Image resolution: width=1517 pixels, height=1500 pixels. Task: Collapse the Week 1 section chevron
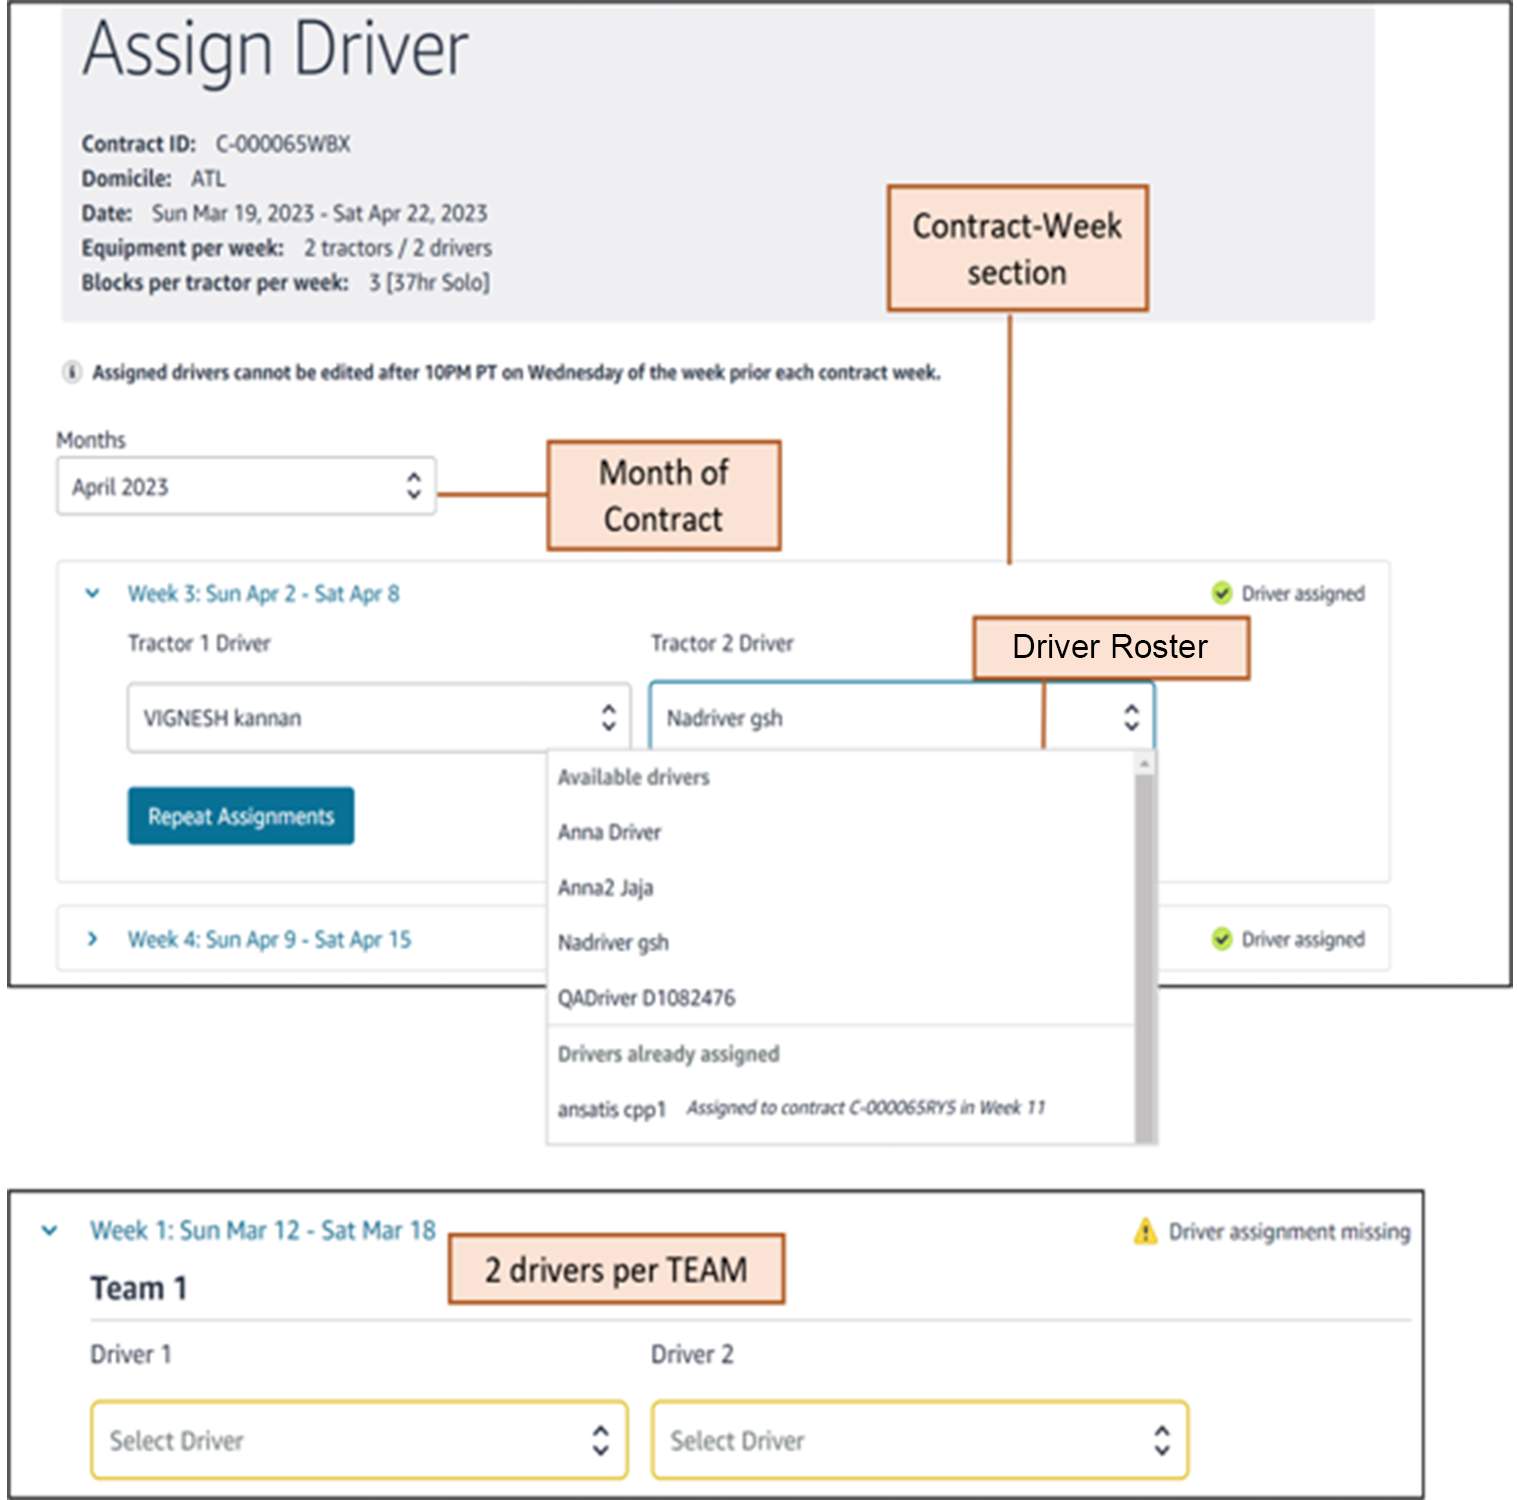[49, 1231]
